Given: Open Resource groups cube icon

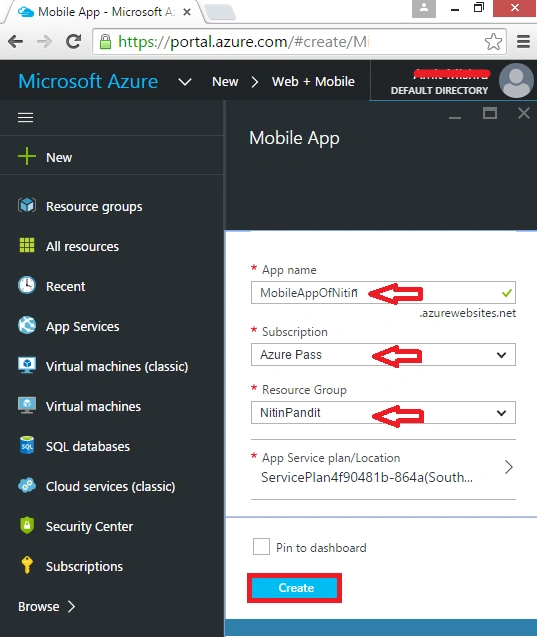Looking at the screenshot, I should (x=27, y=206).
